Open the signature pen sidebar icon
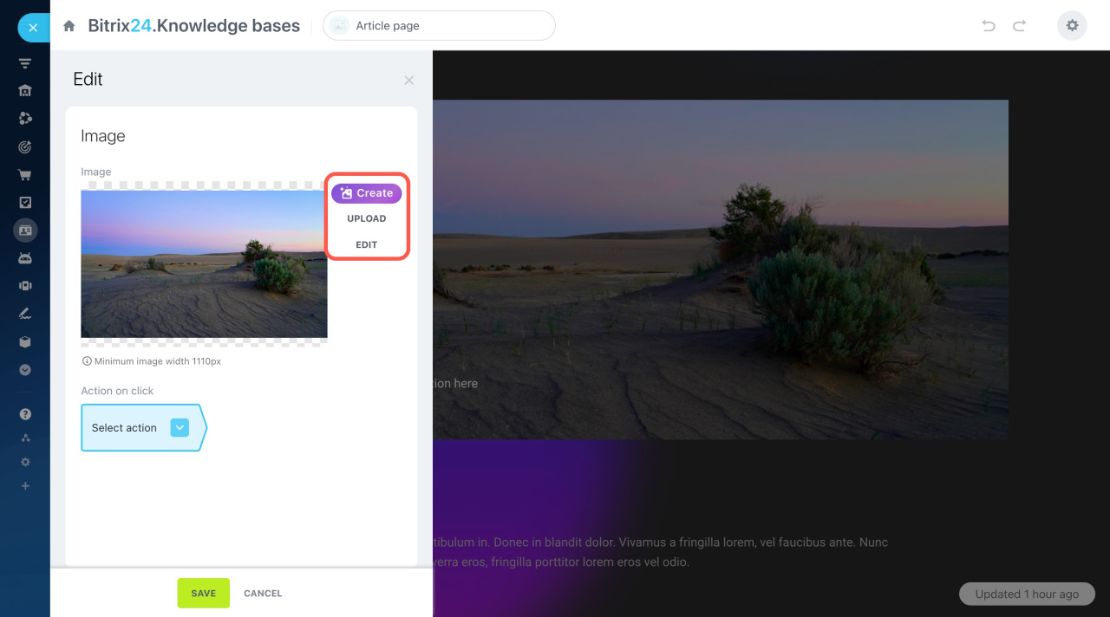The image size is (1110, 617). point(25,313)
